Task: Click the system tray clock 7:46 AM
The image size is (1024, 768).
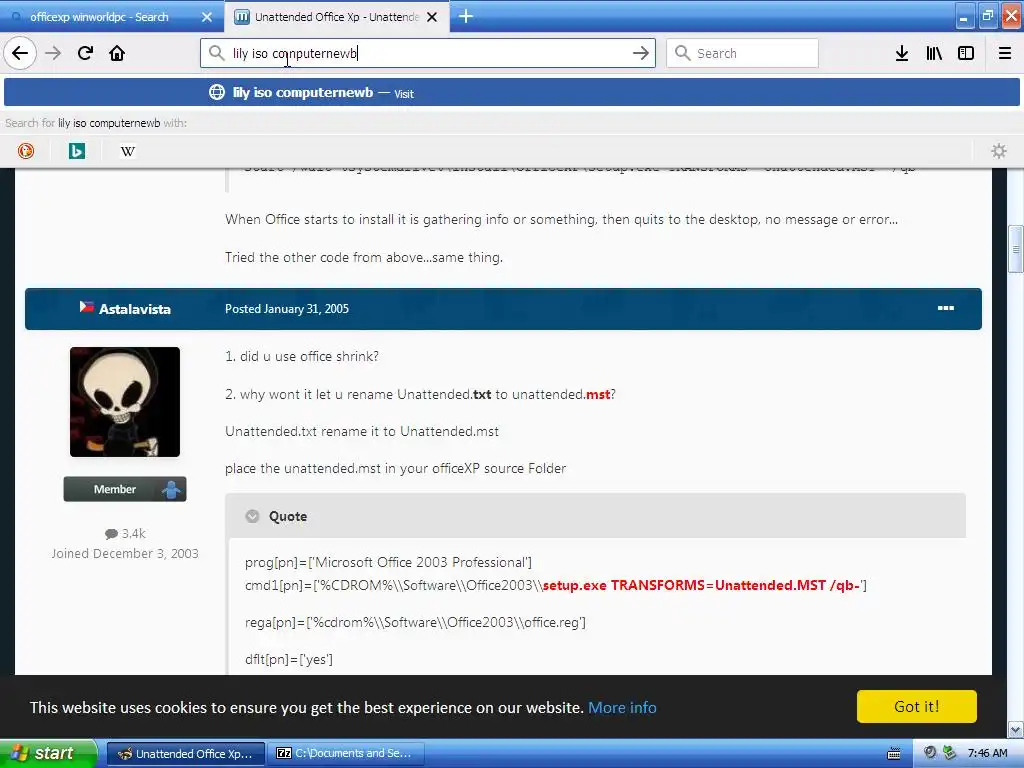Action: click(x=987, y=754)
